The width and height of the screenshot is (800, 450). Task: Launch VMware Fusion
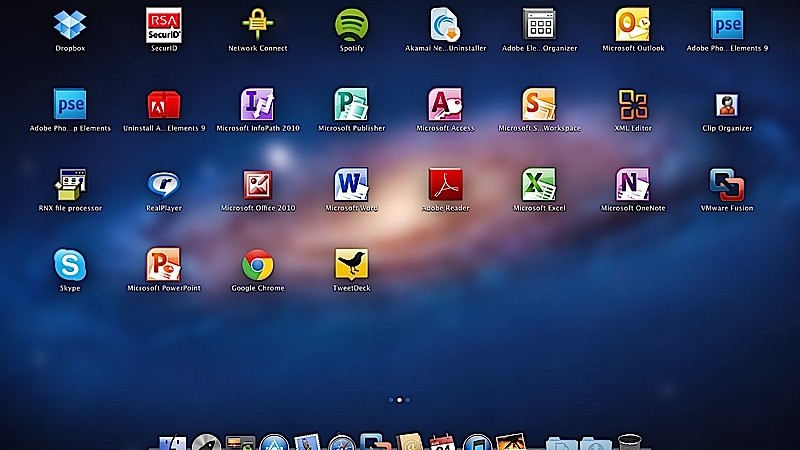click(727, 184)
